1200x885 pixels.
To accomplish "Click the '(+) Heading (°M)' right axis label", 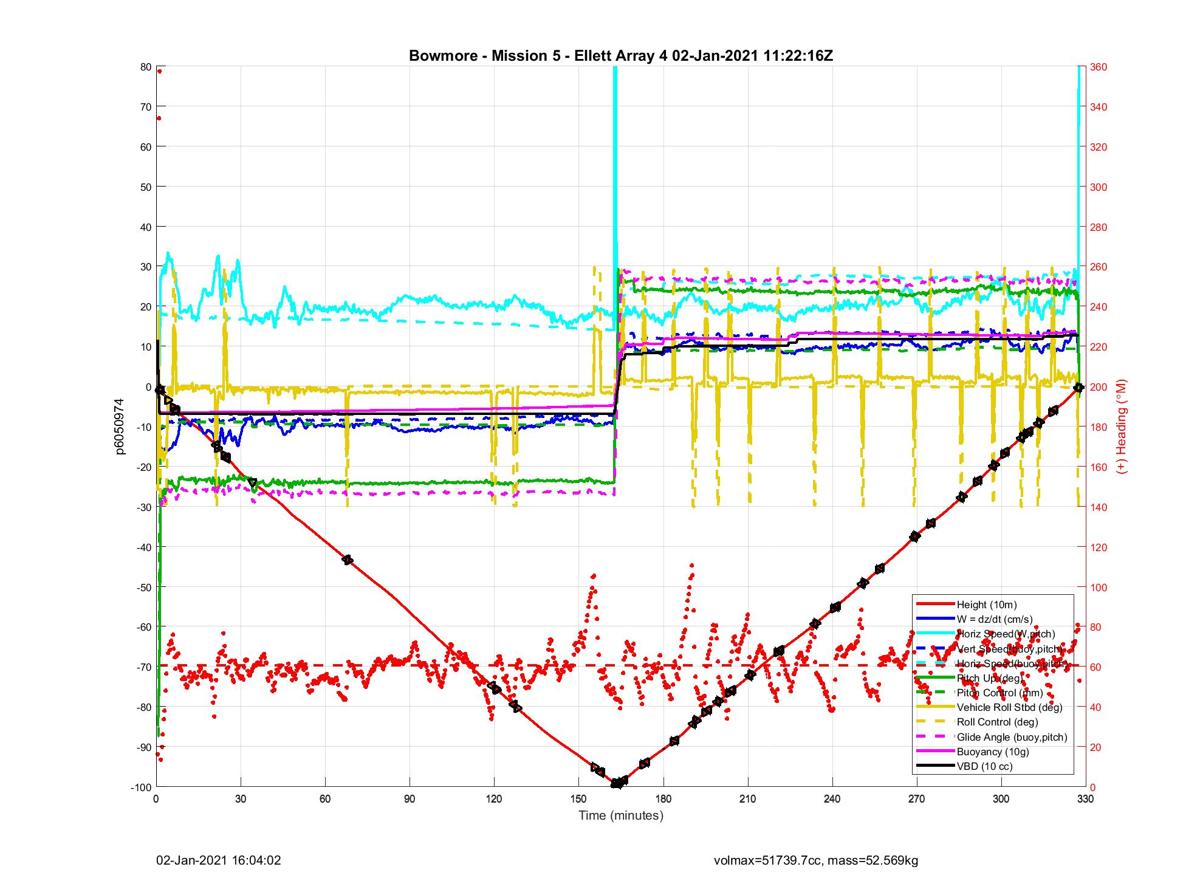I will click(1122, 426).
